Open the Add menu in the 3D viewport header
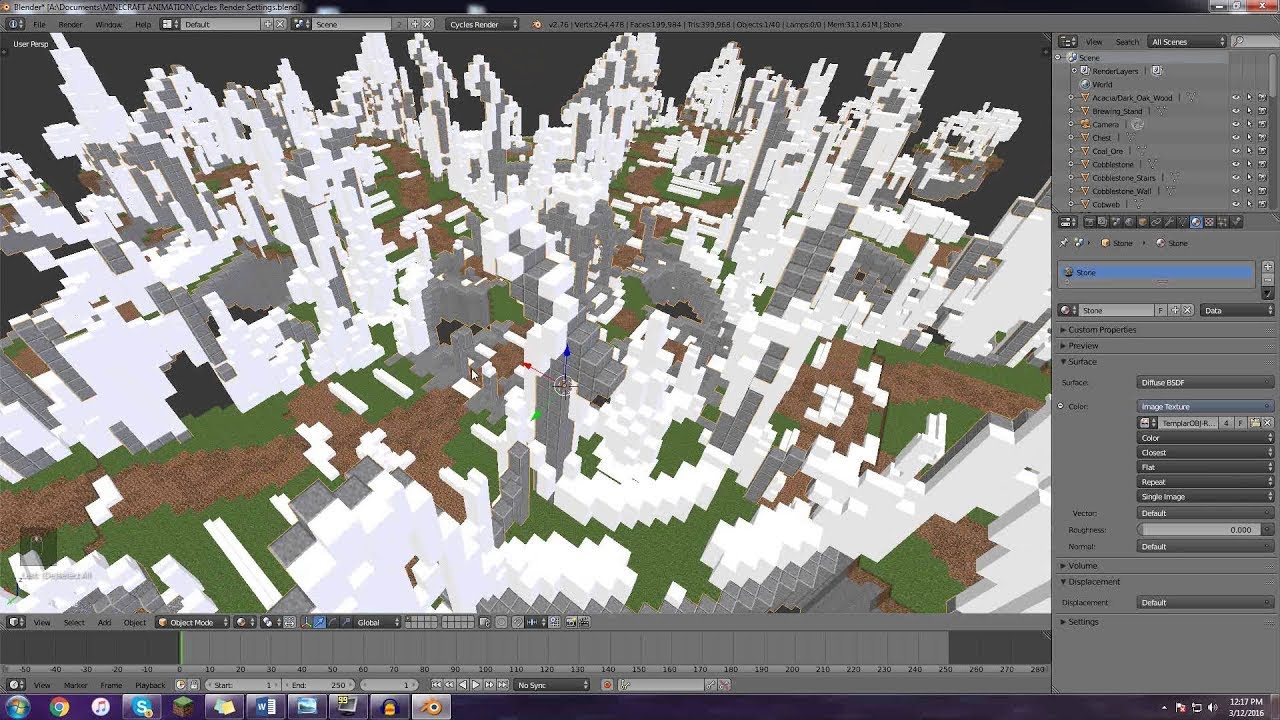 point(104,622)
